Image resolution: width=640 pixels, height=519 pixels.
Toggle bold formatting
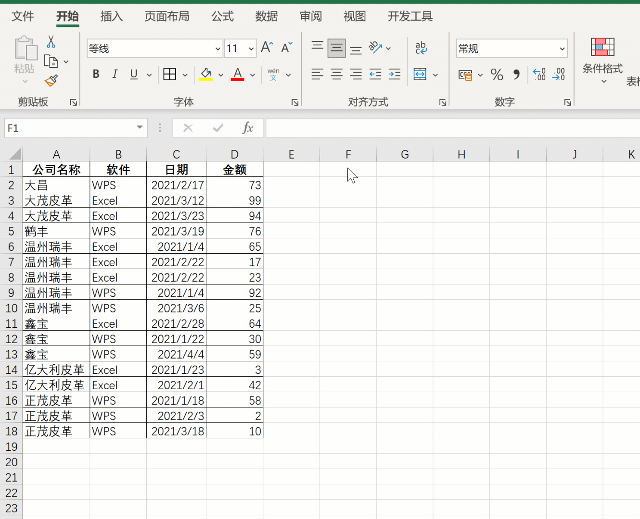pos(96,74)
